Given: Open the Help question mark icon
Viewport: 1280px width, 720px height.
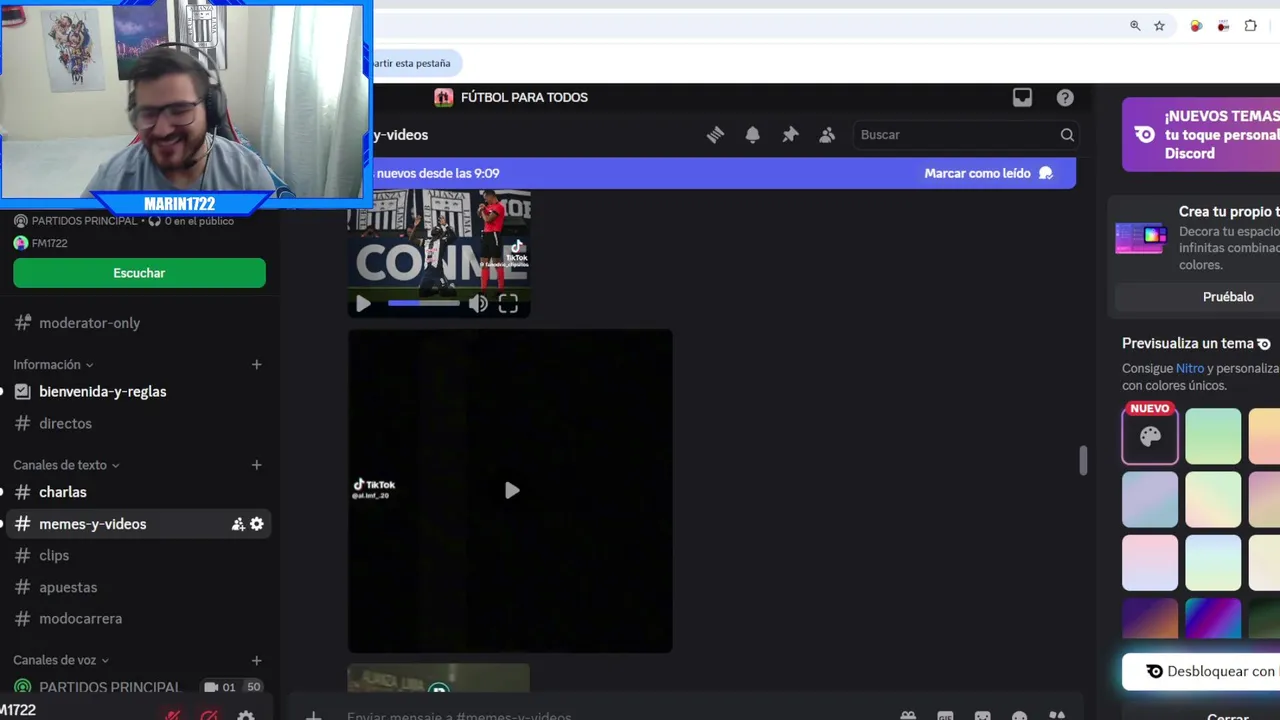Looking at the screenshot, I should (1065, 97).
